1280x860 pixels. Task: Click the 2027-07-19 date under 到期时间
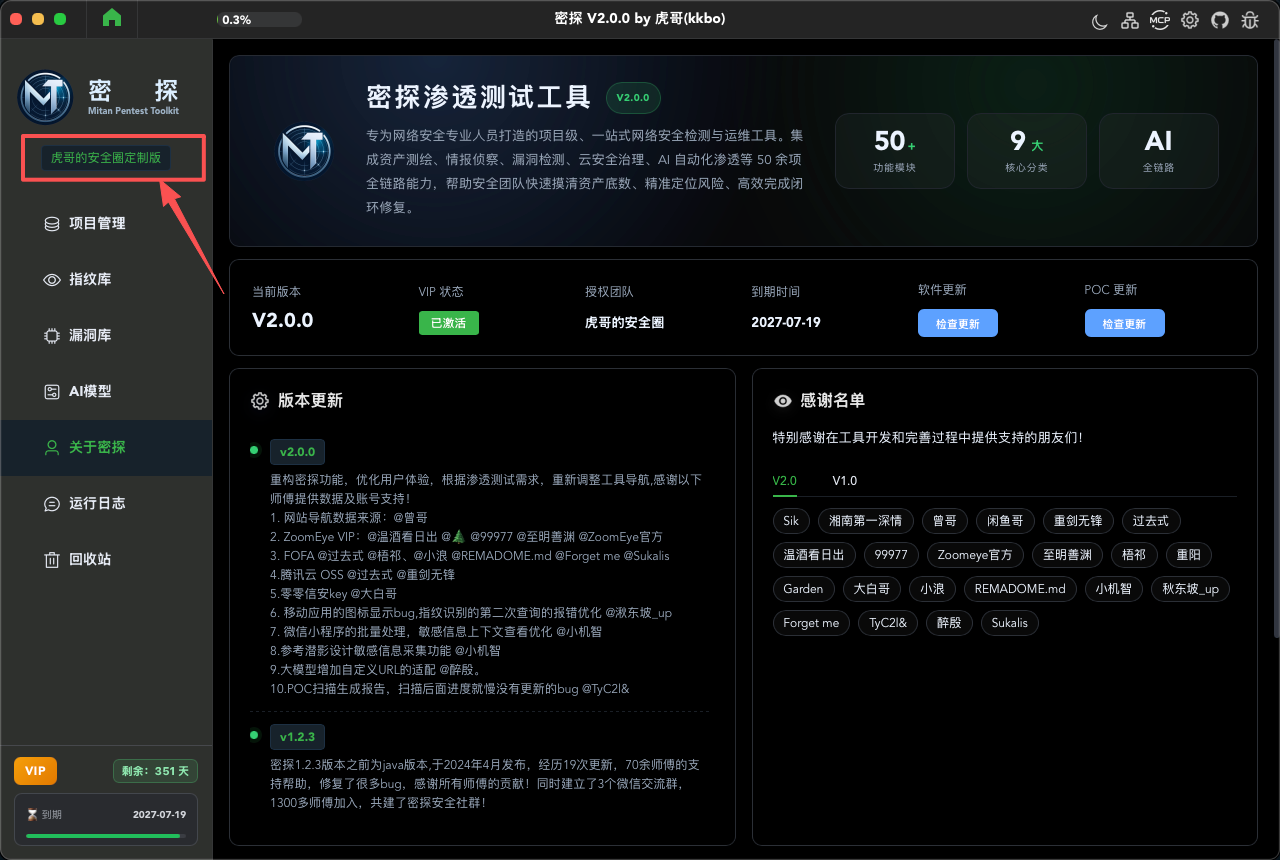(x=786, y=323)
